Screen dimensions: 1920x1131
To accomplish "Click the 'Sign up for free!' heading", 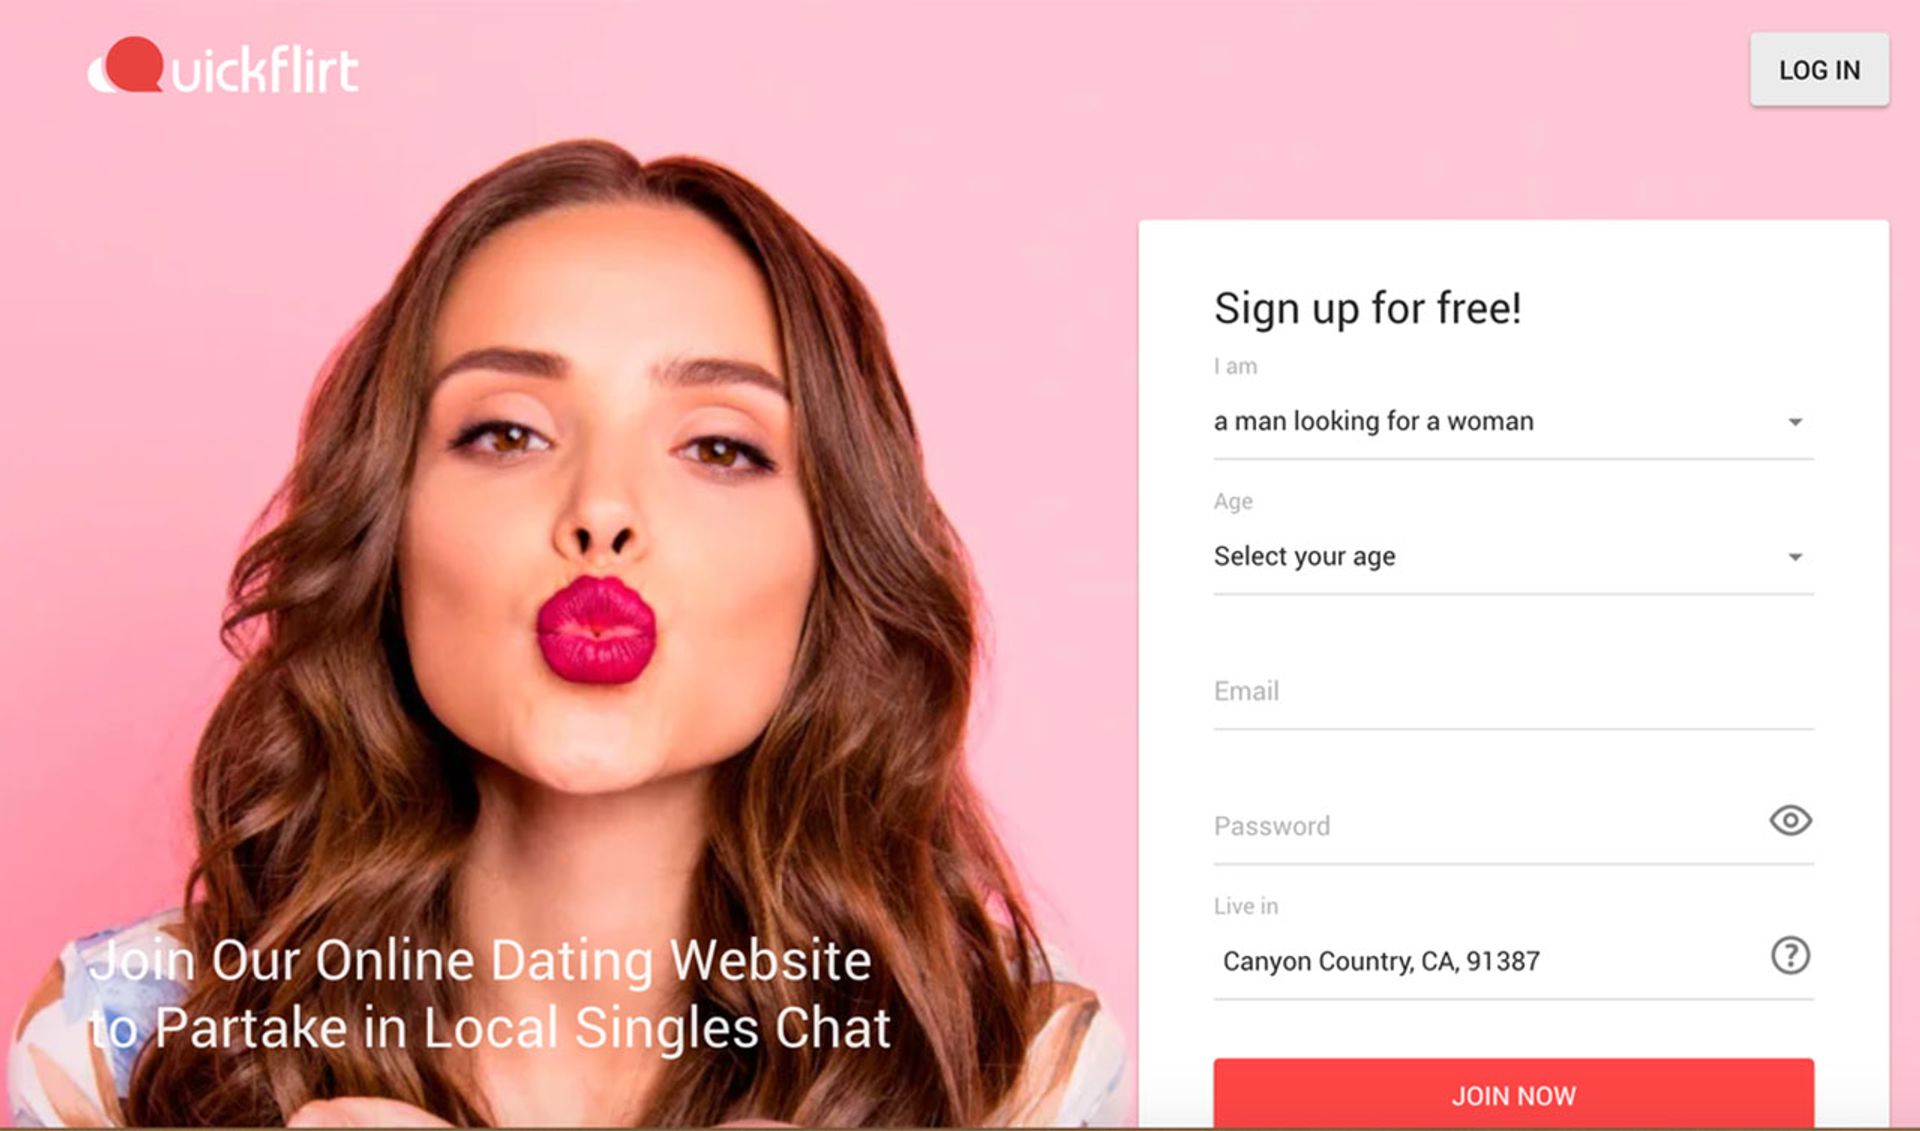I will click(1367, 308).
